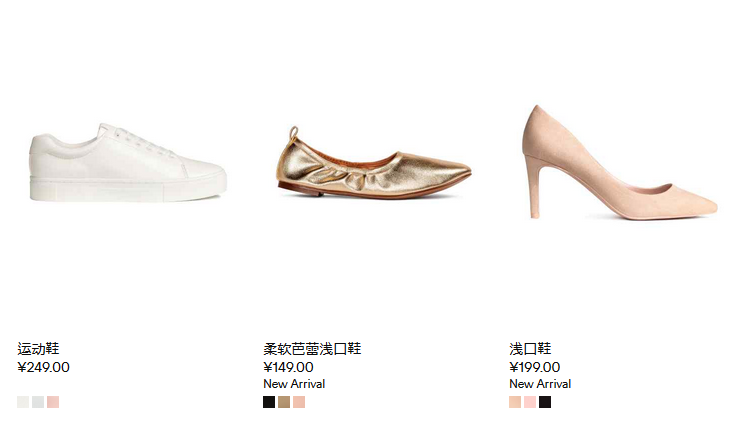Choose the tan gold ballet flat swatch
This screenshot has width=739, height=429.
pos(284,402)
